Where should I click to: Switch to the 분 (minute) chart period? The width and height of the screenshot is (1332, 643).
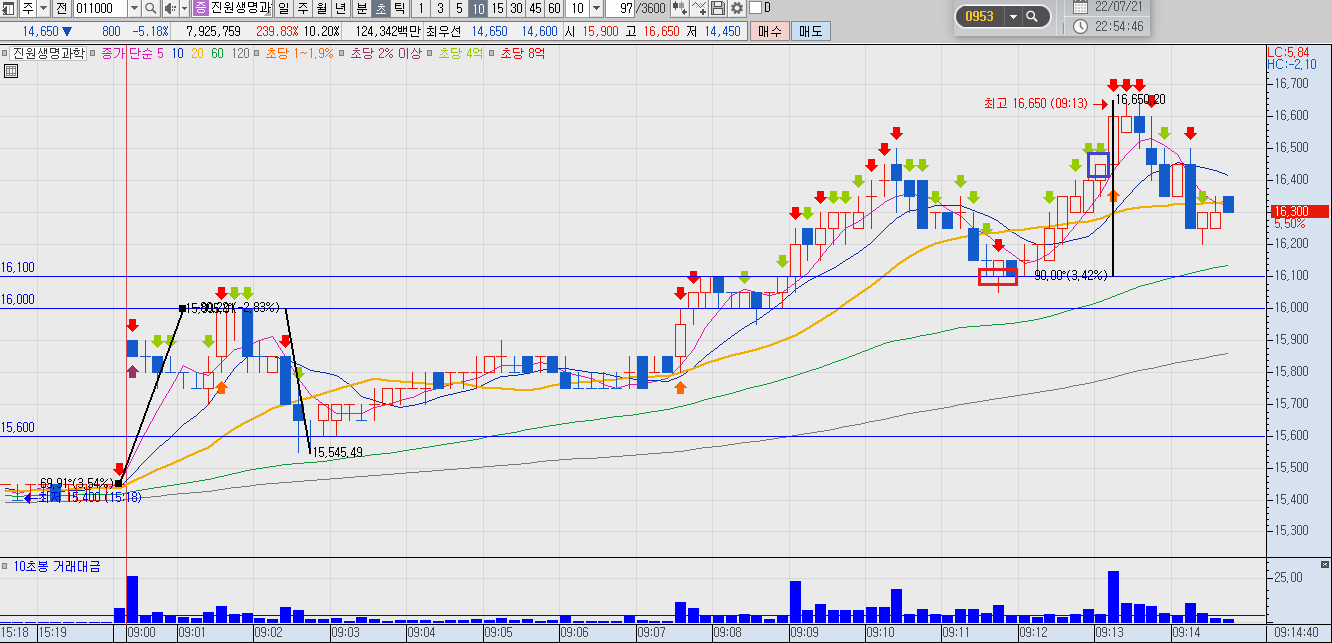coord(362,8)
